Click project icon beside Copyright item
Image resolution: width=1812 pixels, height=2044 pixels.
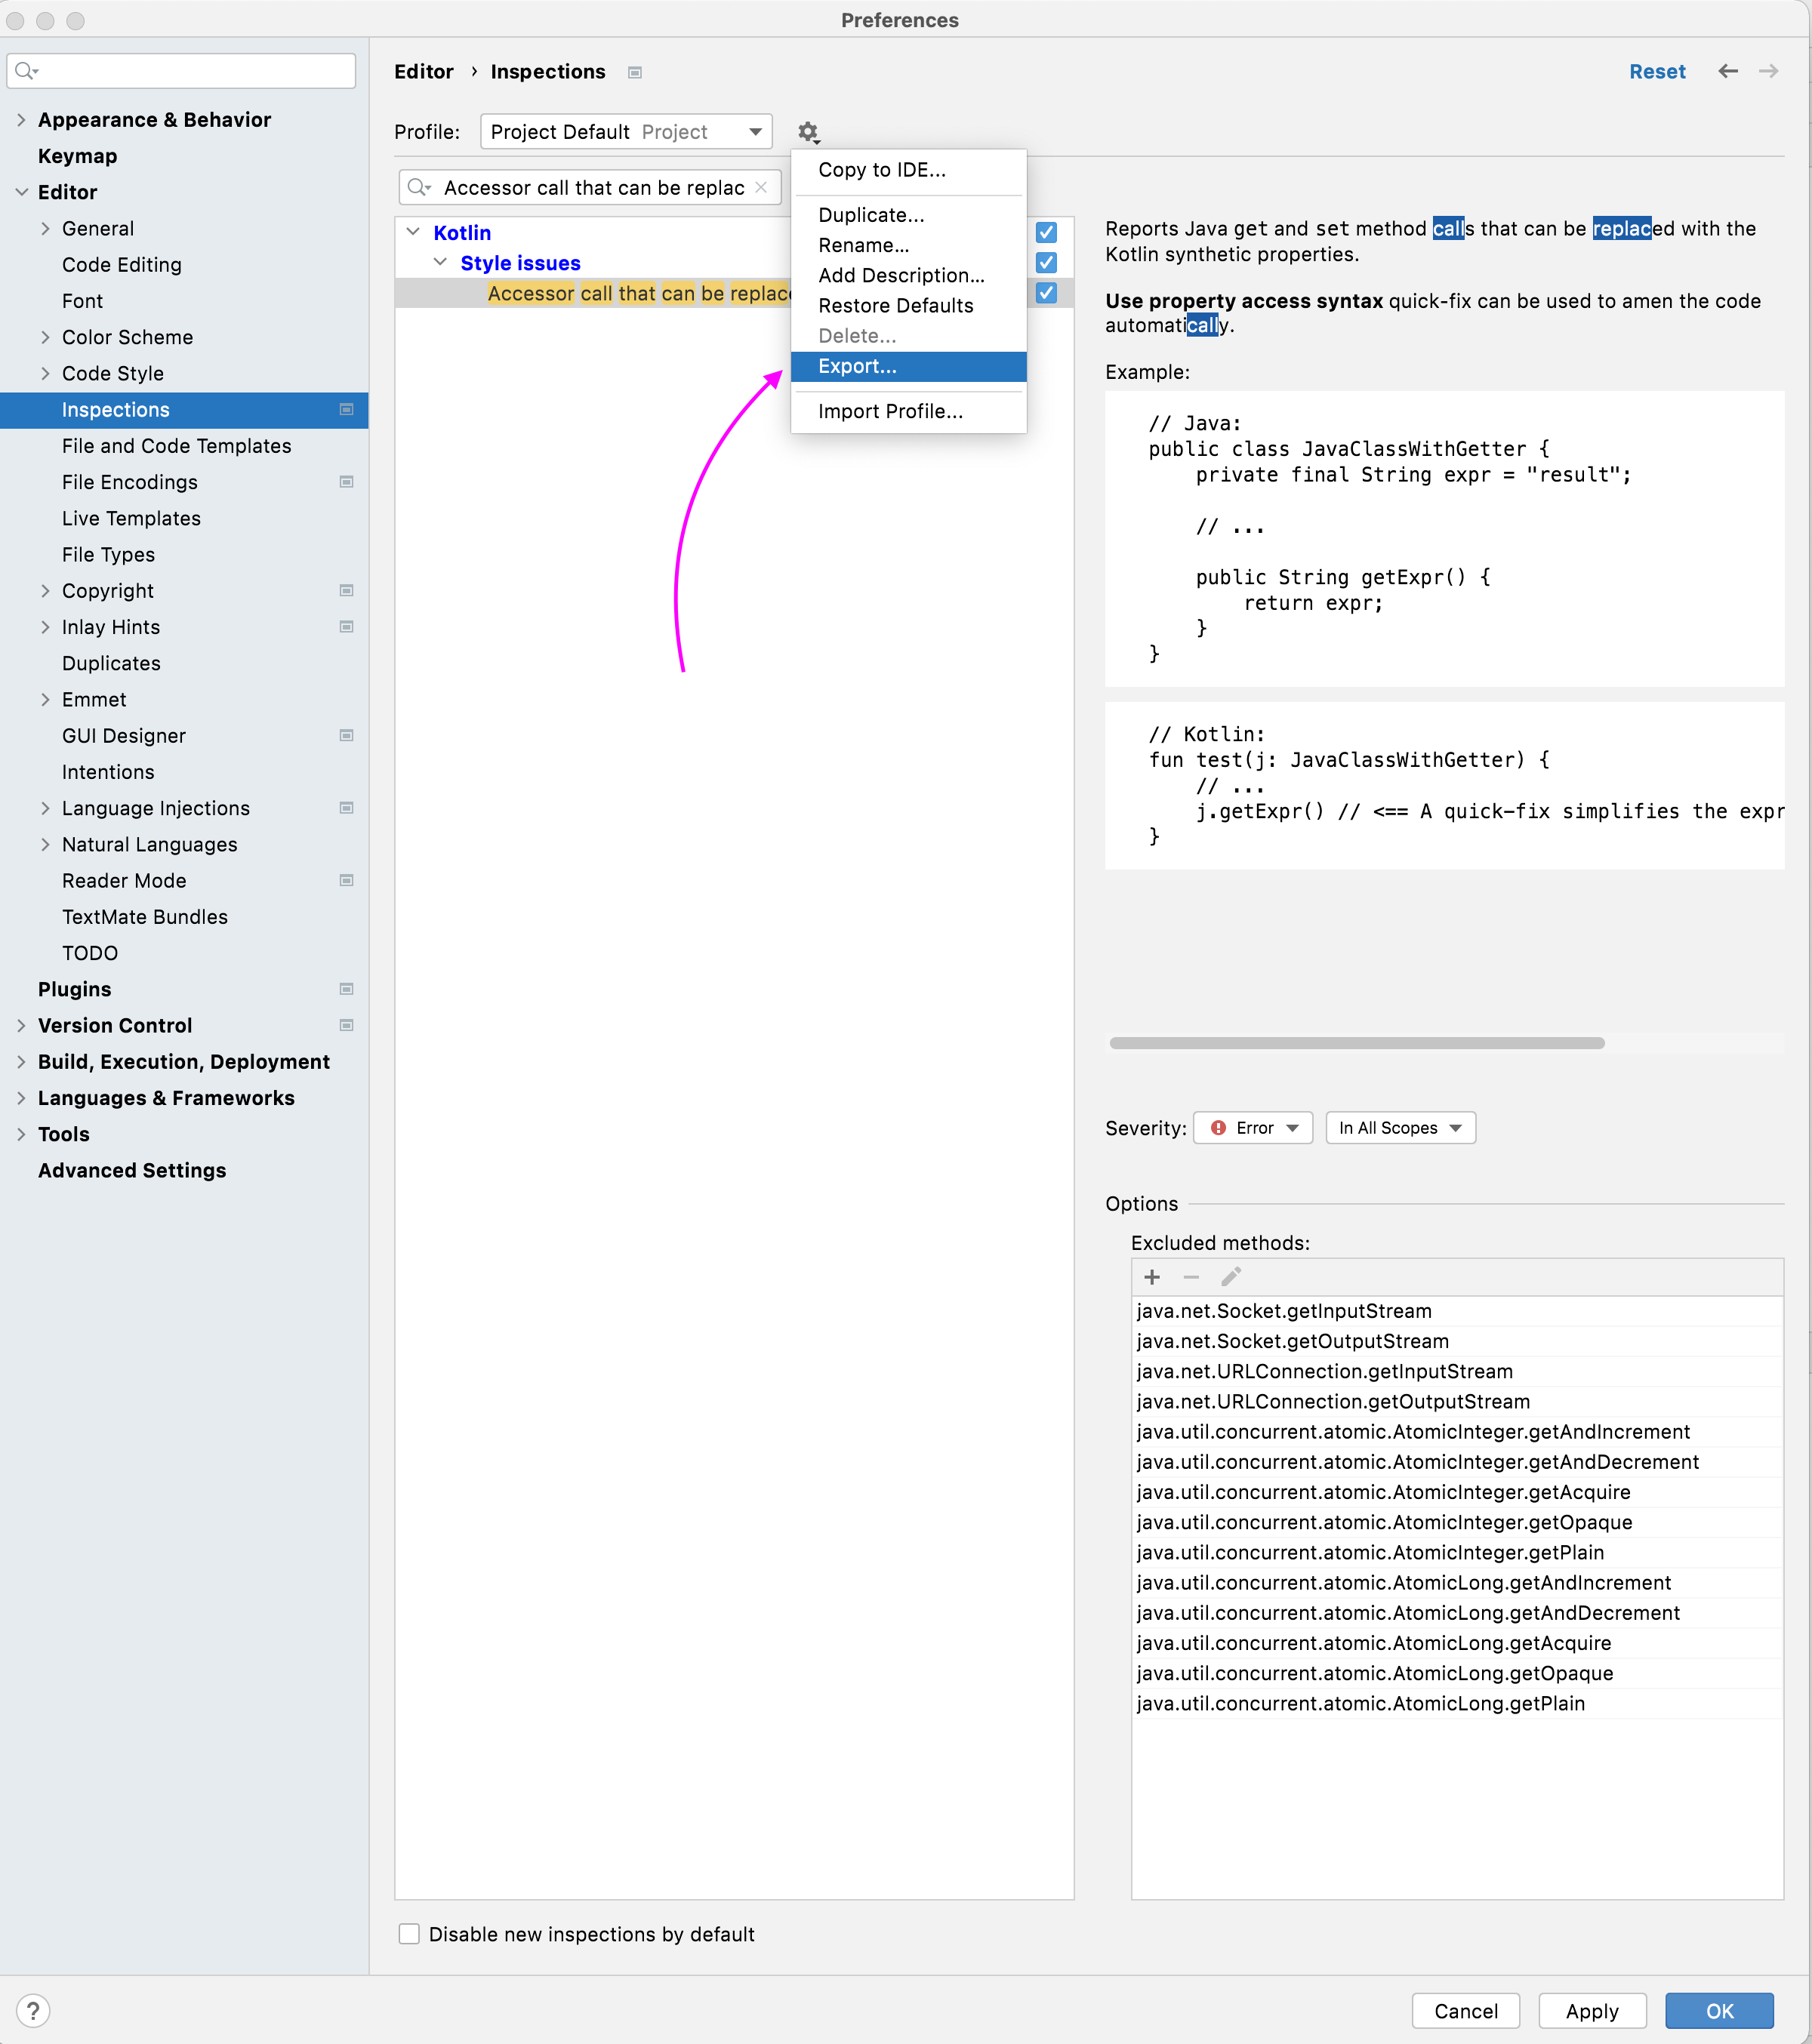347,591
